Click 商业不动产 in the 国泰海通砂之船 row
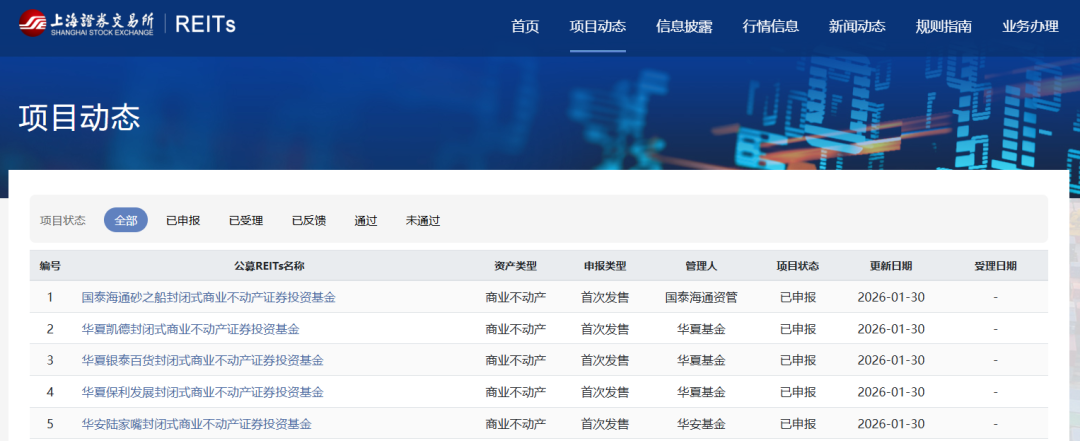Image resolution: width=1080 pixels, height=441 pixels. 516,298
